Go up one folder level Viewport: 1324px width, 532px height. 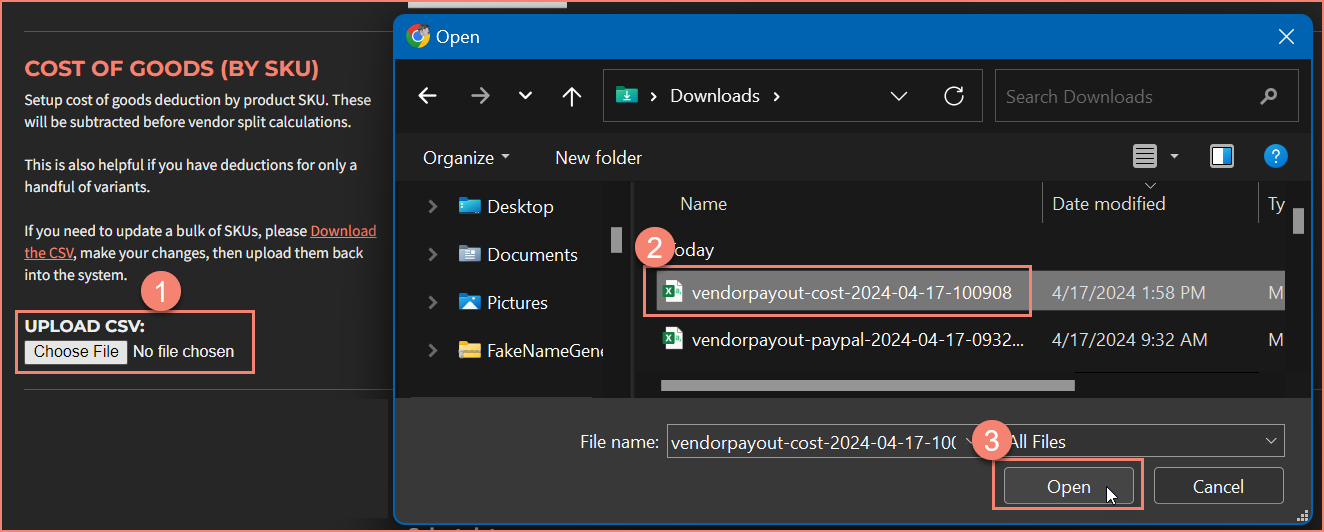pyautogui.click(x=572, y=96)
